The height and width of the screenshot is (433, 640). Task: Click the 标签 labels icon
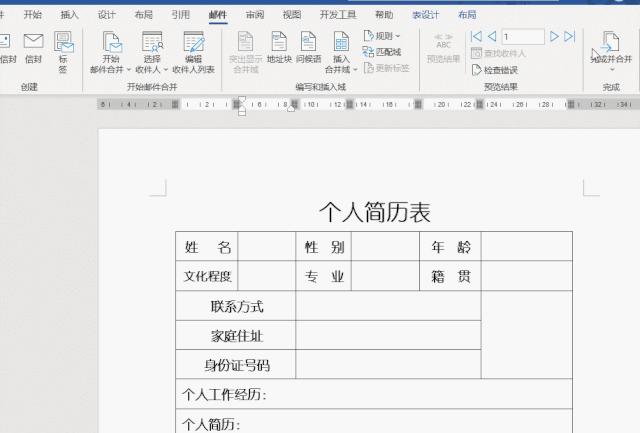coord(63,52)
